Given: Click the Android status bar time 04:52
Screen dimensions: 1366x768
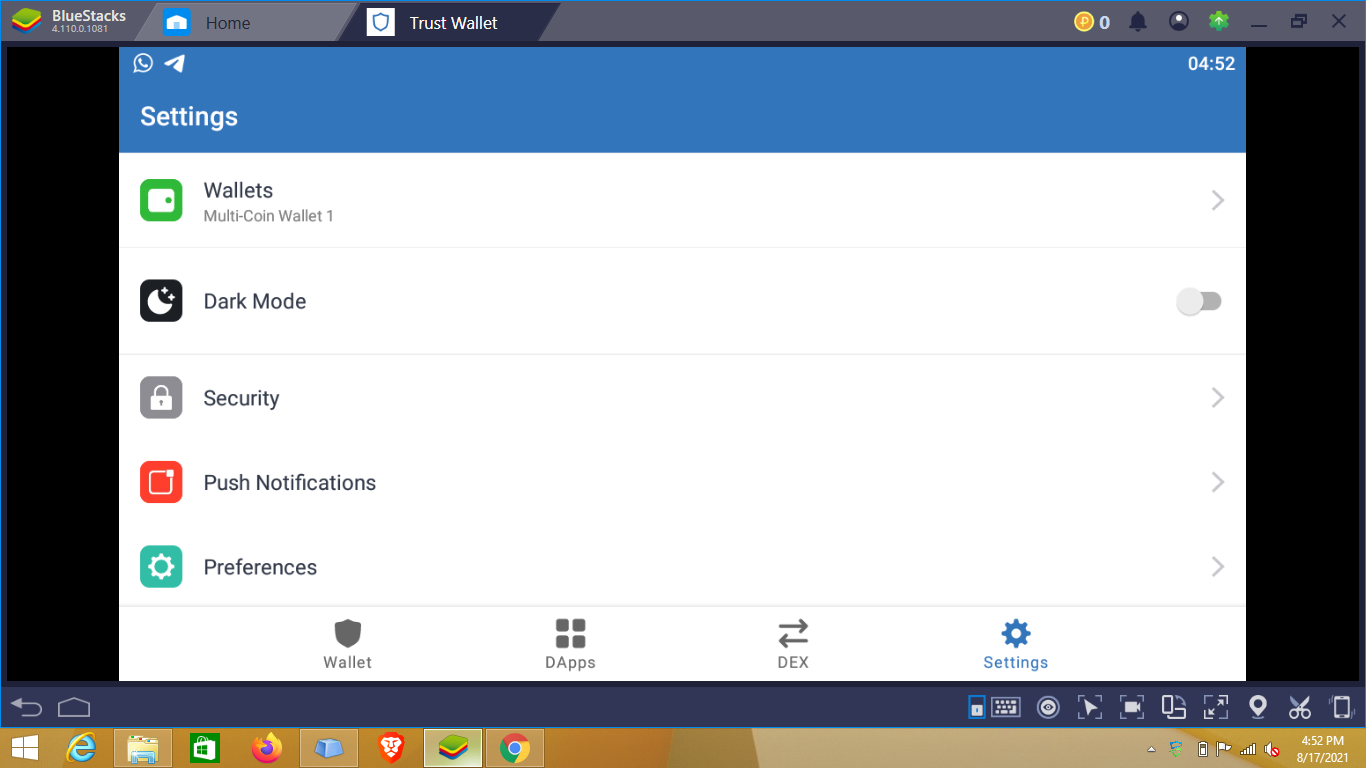Looking at the screenshot, I should [x=1211, y=64].
